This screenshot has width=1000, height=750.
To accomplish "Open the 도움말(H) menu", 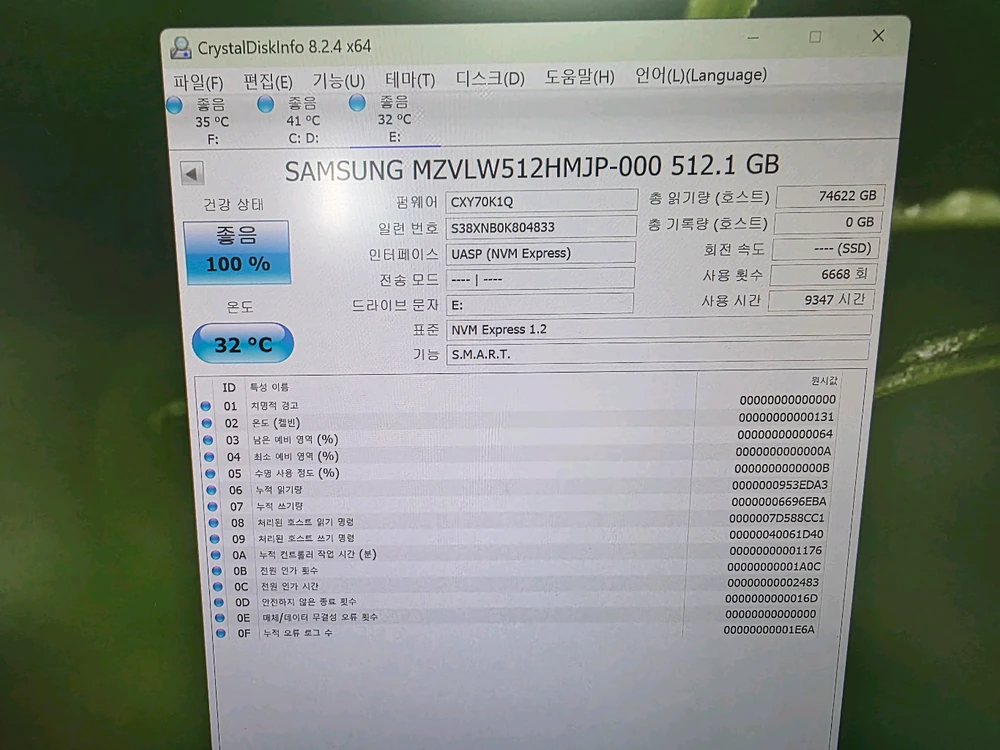I will (579, 77).
